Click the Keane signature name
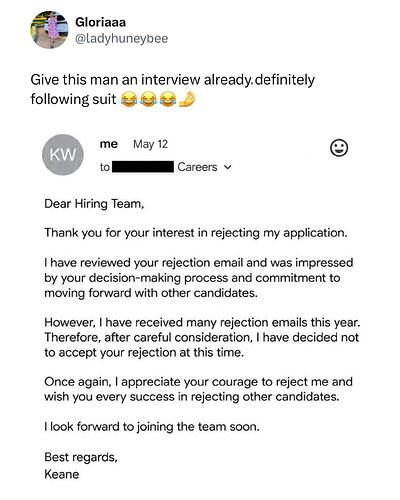 pyautogui.click(x=62, y=474)
